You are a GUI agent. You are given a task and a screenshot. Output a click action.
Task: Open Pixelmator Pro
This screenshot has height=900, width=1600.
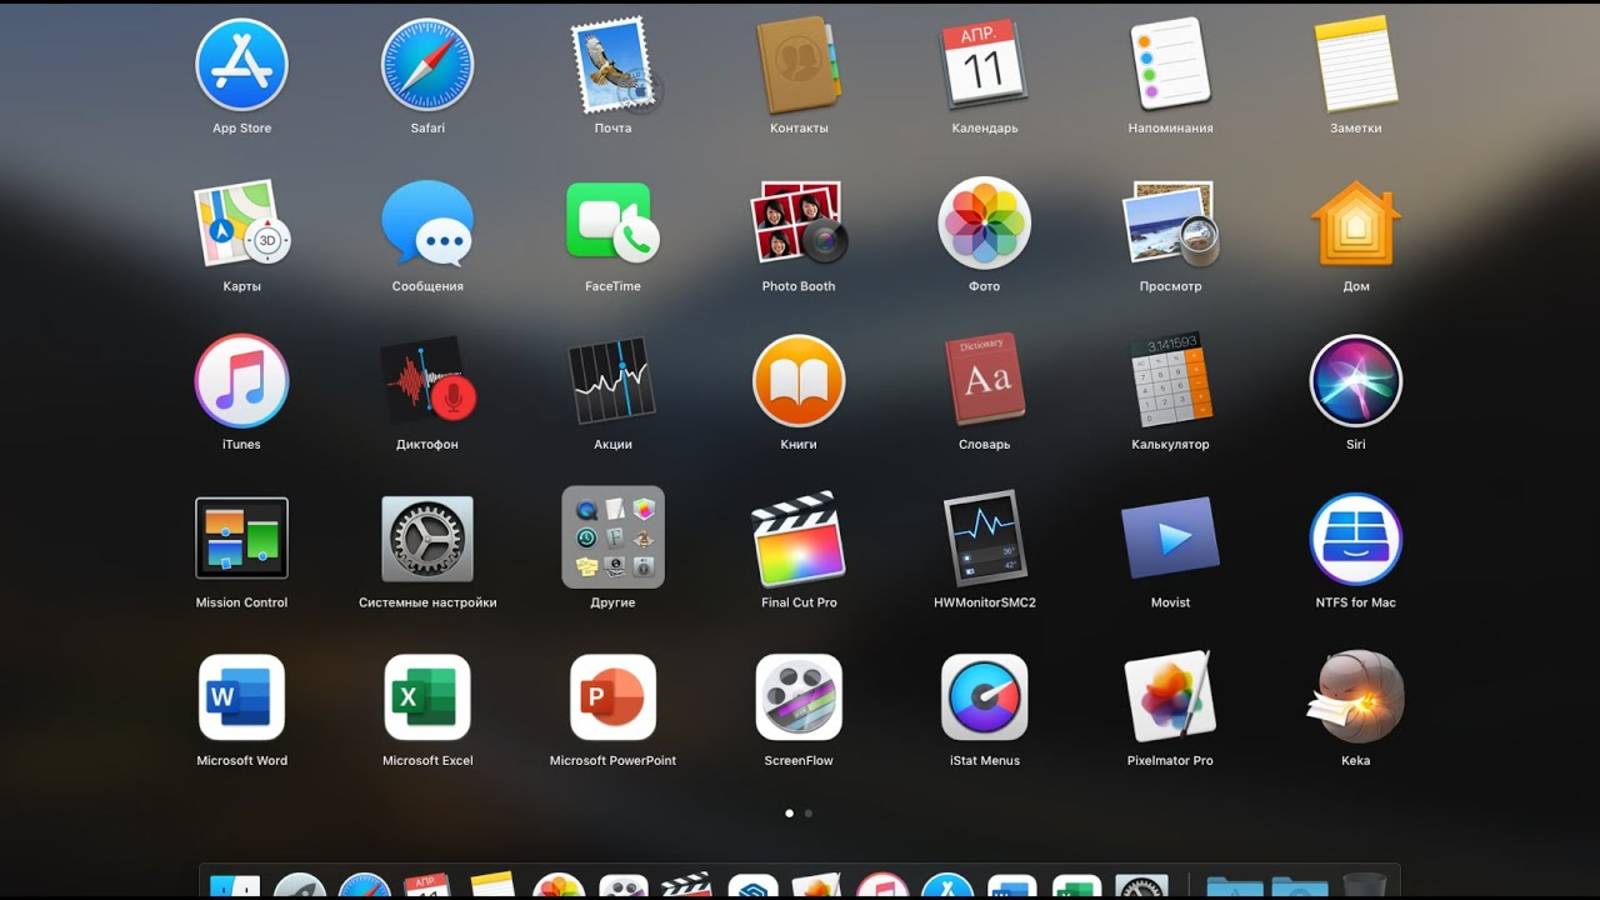click(x=1168, y=698)
